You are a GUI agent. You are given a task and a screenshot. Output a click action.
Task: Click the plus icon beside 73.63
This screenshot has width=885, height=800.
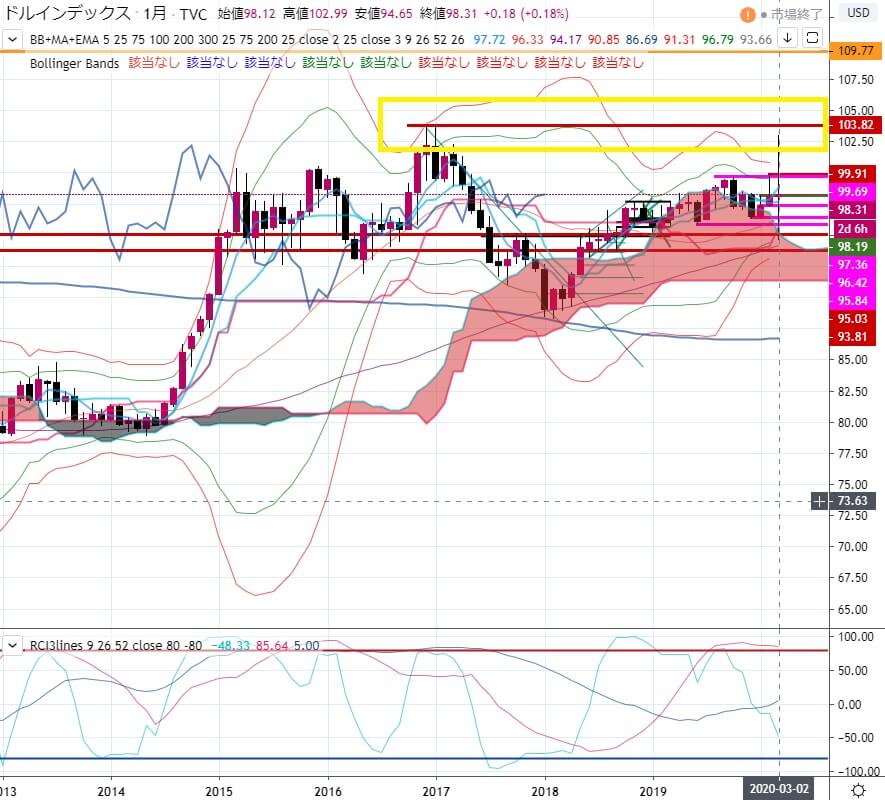(819, 501)
